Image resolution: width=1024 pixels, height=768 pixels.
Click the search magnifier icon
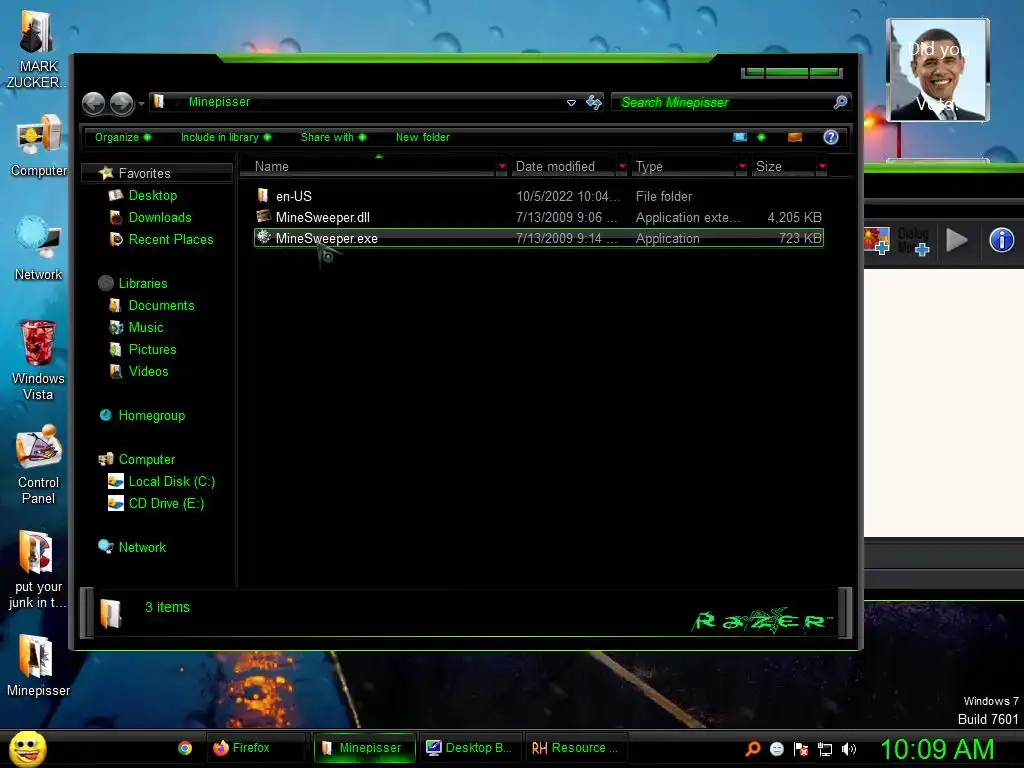pyautogui.click(x=840, y=102)
